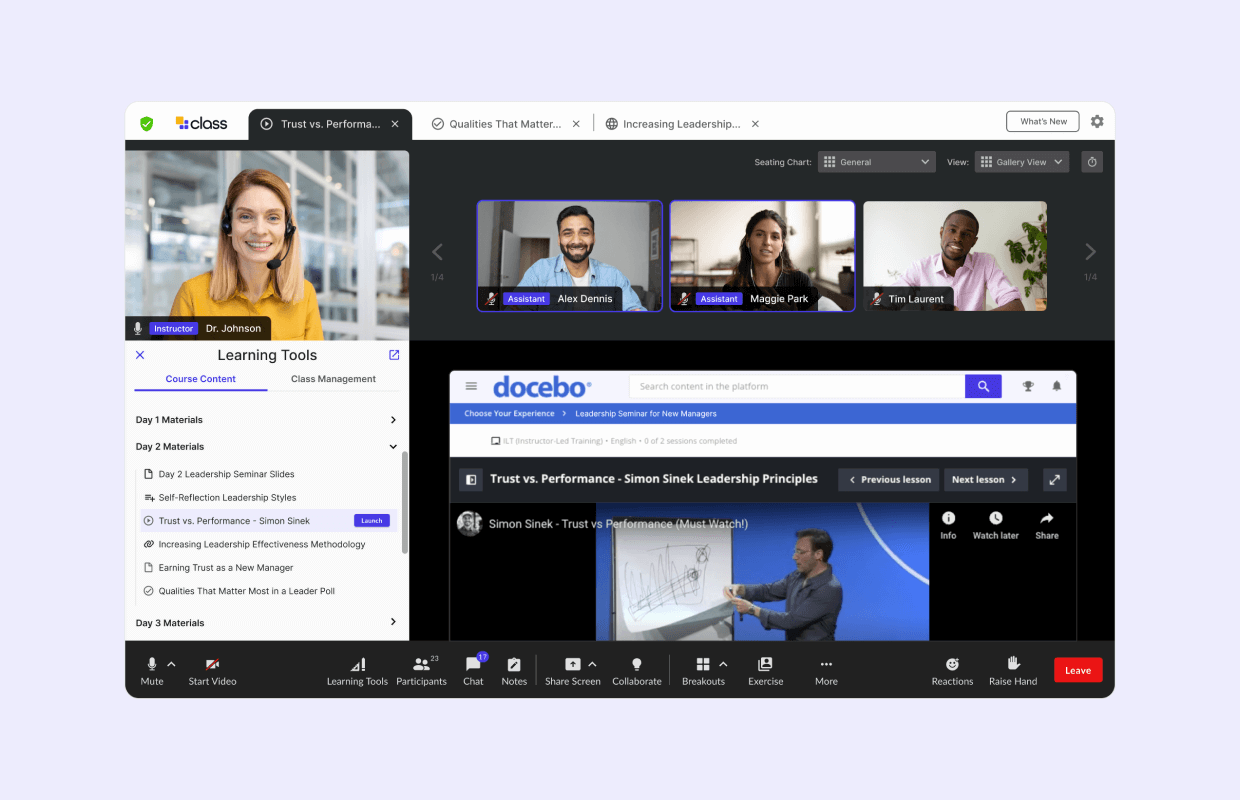Mute the microphone

[x=150, y=670]
